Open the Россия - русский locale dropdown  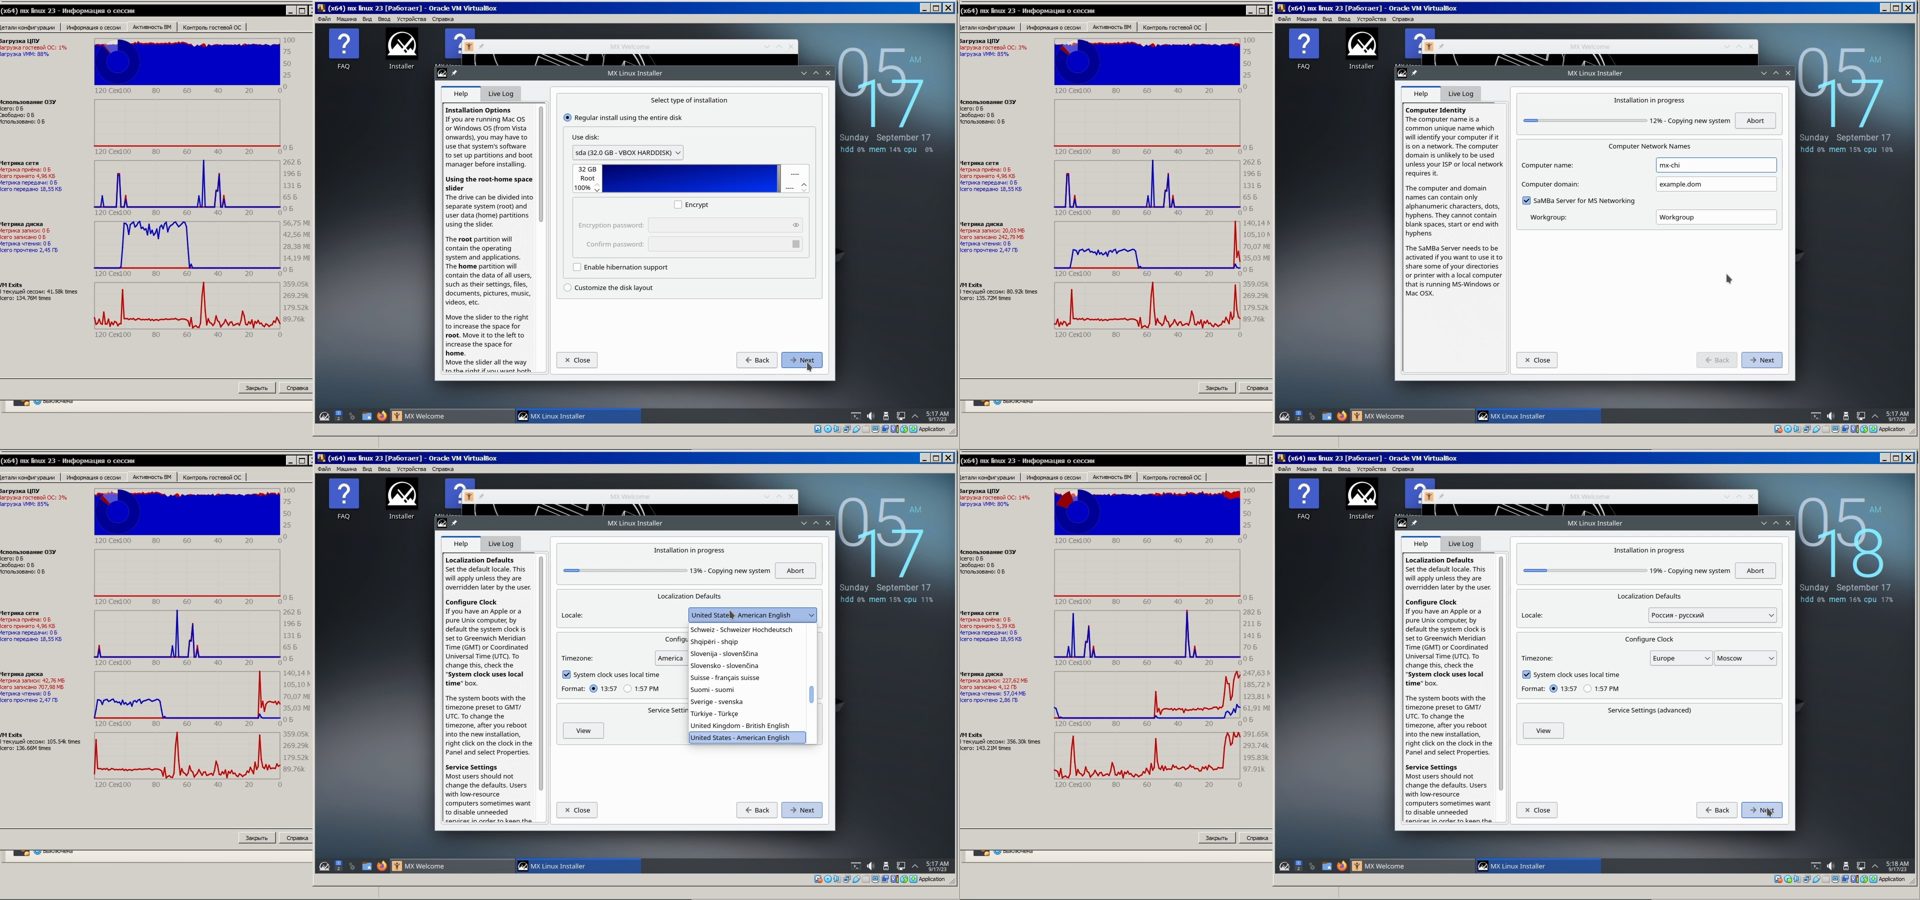pyautogui.click(x=1712, y=615)
